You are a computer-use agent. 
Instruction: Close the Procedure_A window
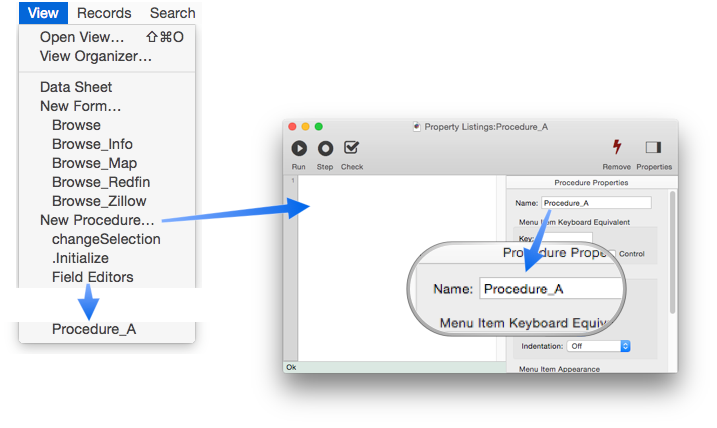click(x=292, y=127)
